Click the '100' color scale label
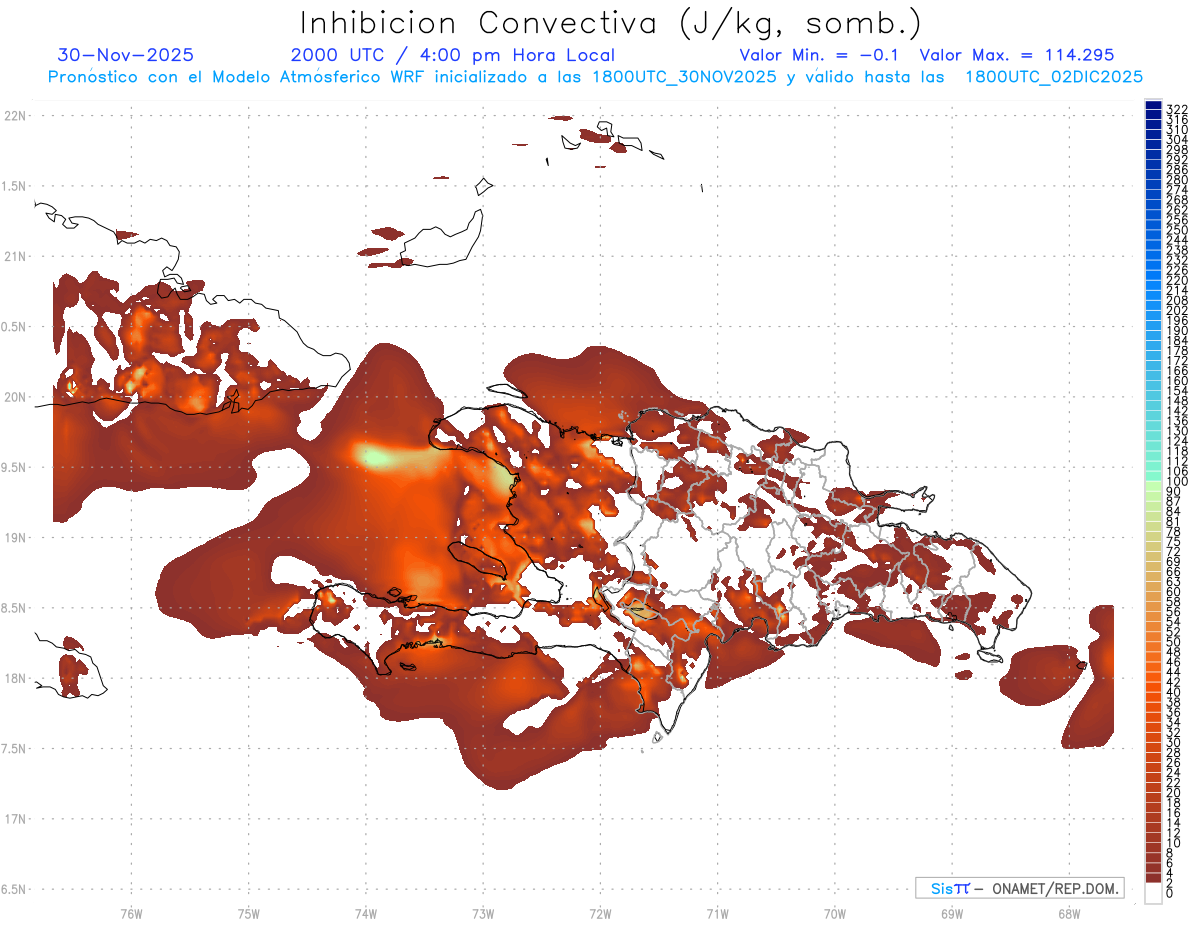1200x927 pixels. coord(1176,482)
